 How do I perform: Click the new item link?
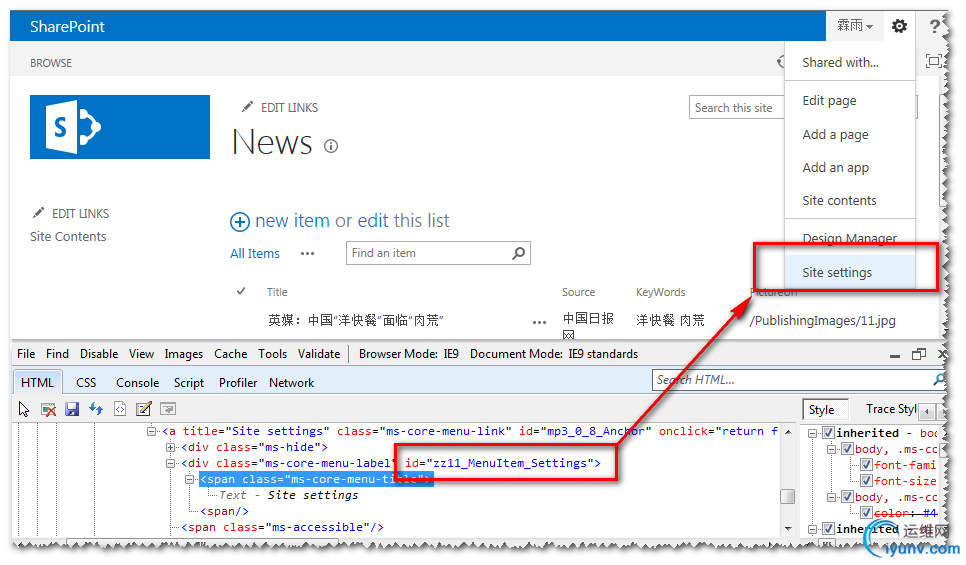coord(292,221)
